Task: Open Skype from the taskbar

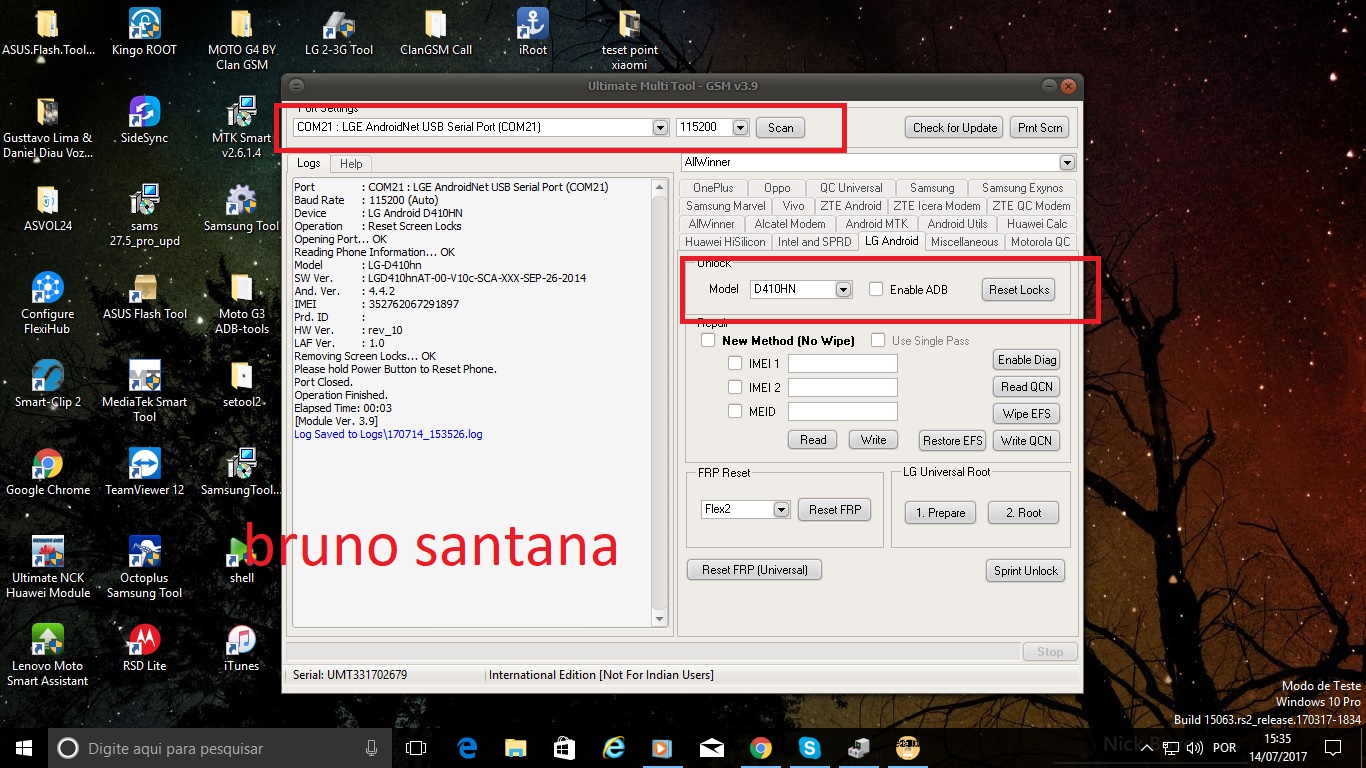Action: tap(809, 747)
